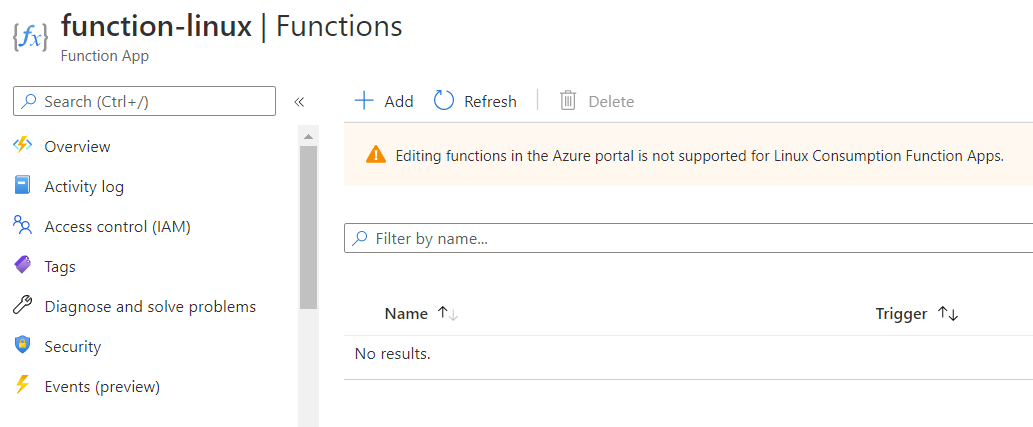
Task: Click the Activity log book icon
Action: click(x=22, y=186)
